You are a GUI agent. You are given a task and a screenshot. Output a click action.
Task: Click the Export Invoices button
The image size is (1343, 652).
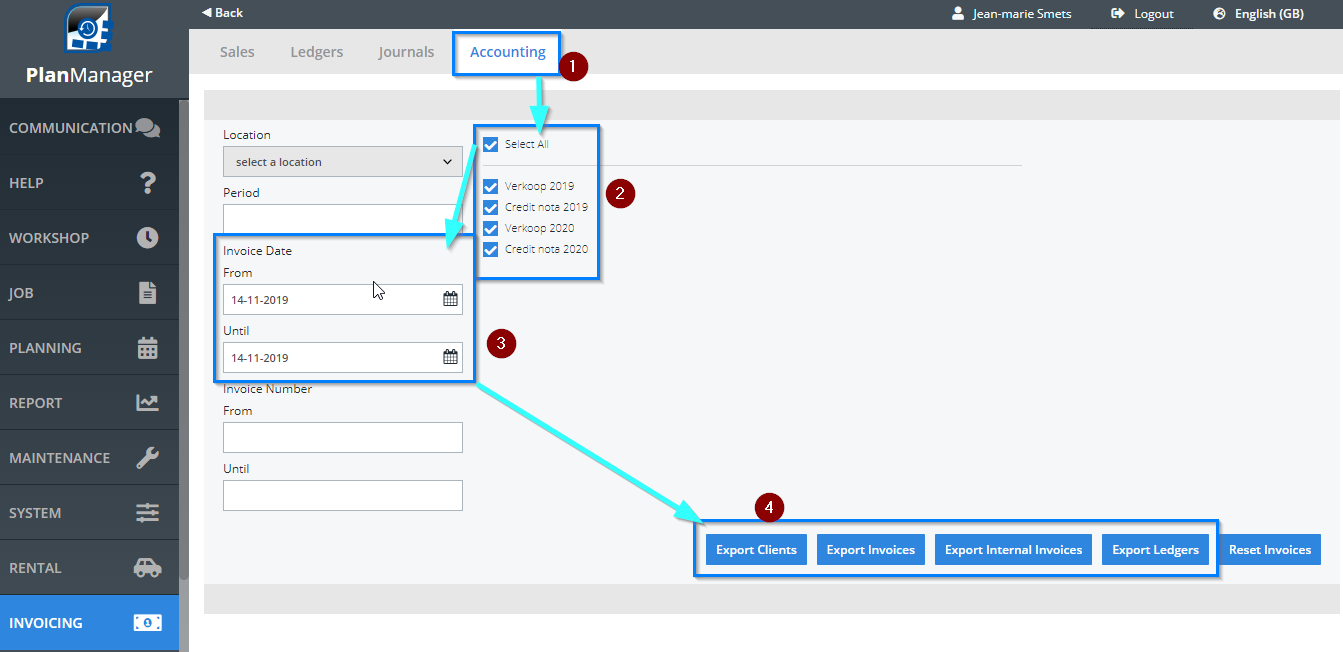pos(871,550)
